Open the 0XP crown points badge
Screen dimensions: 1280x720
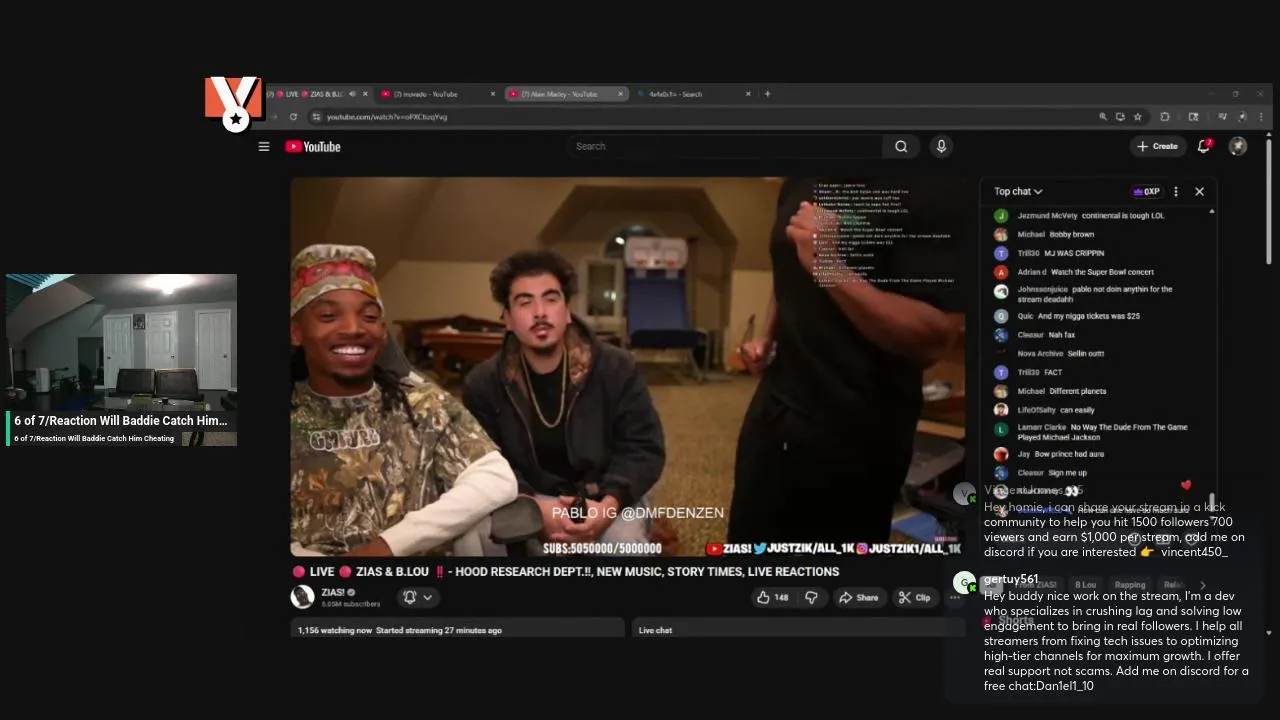[1146, 191]
